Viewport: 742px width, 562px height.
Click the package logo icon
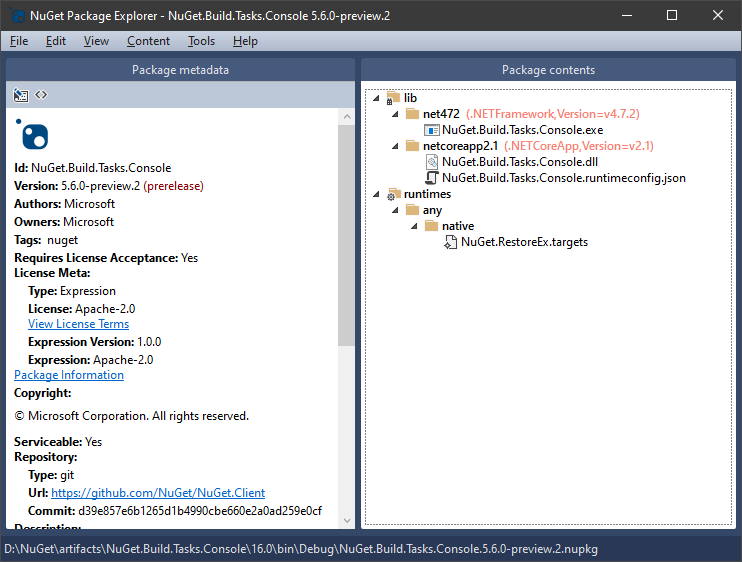pyautogui.click(x=32, y=135)
